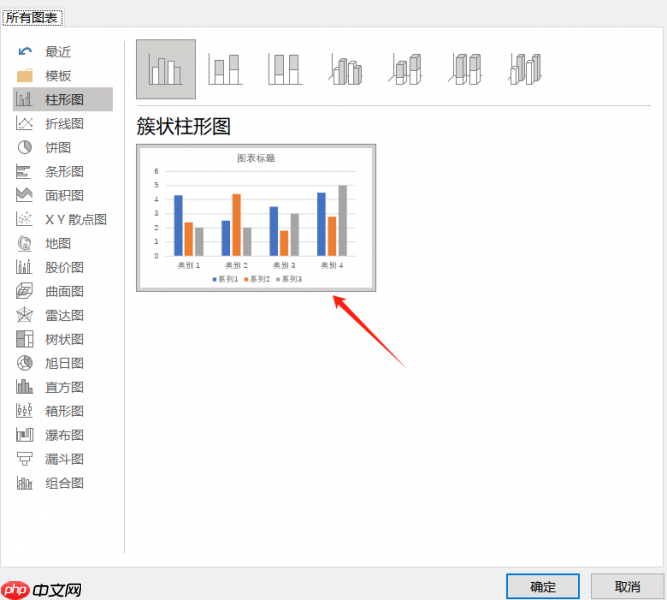Image resolution: width=667 pixels, height=600 pixels.
Task: Choose 组合图 from the chart list
Action: pyautogui.click(x=65, y=483)
